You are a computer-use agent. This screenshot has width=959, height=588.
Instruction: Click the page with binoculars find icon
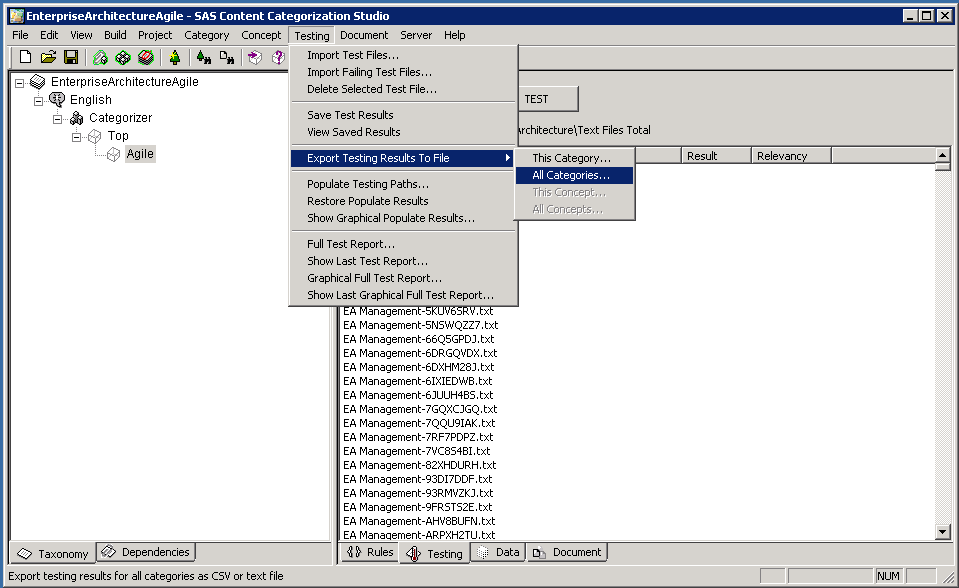(227, 58)
